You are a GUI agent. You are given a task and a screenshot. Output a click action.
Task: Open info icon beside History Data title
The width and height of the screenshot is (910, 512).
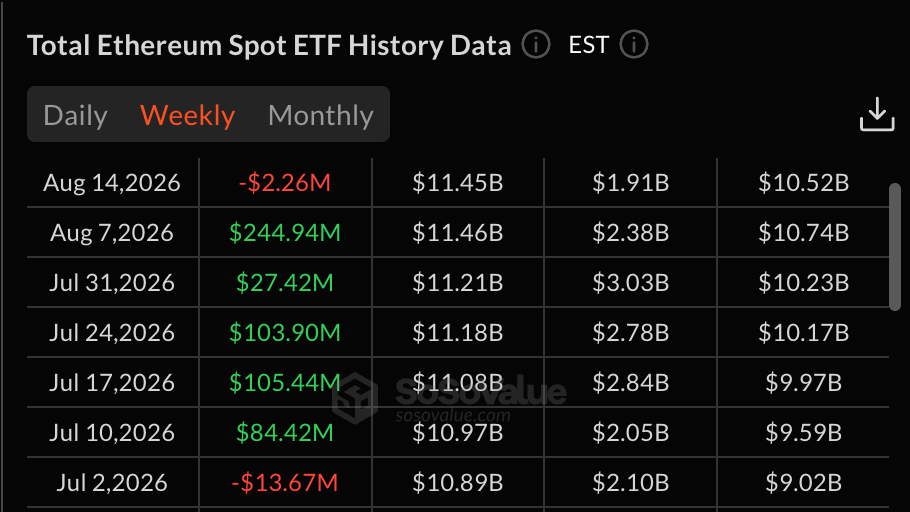pyautogui.click(x=536, y=45)
